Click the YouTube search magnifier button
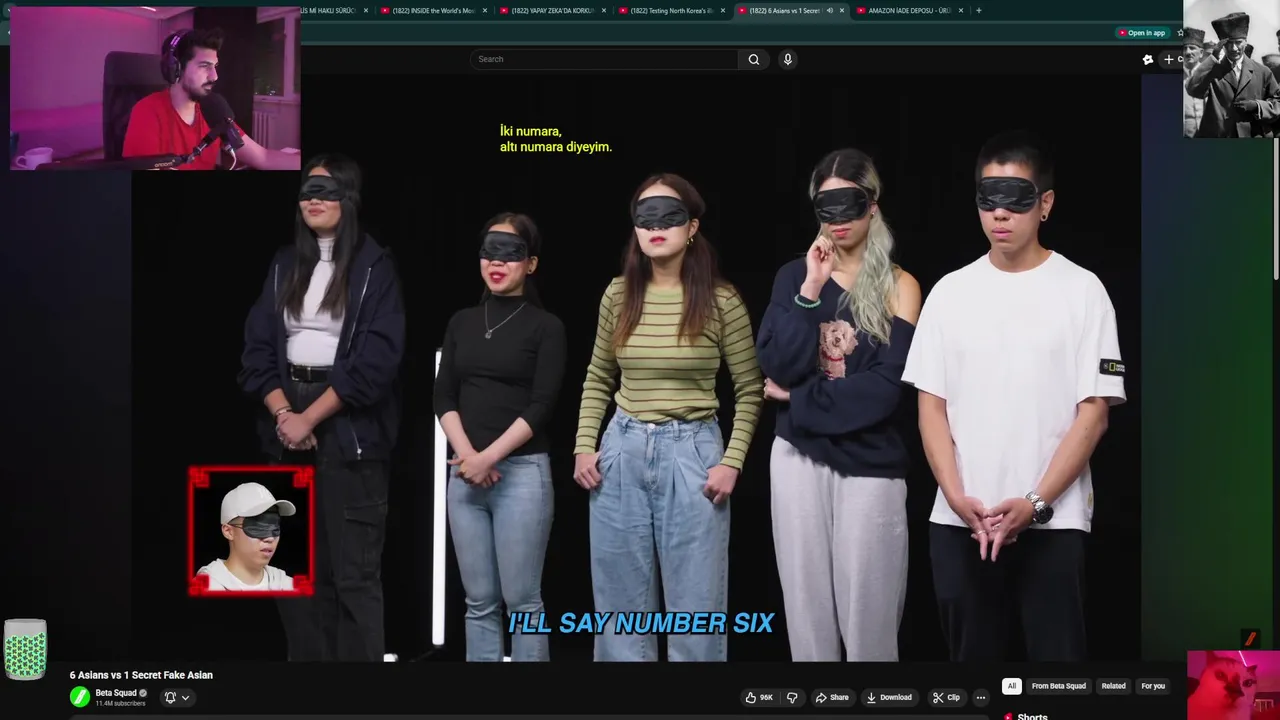Screen dimensions: 1280x720 click(x=754, y=59)
